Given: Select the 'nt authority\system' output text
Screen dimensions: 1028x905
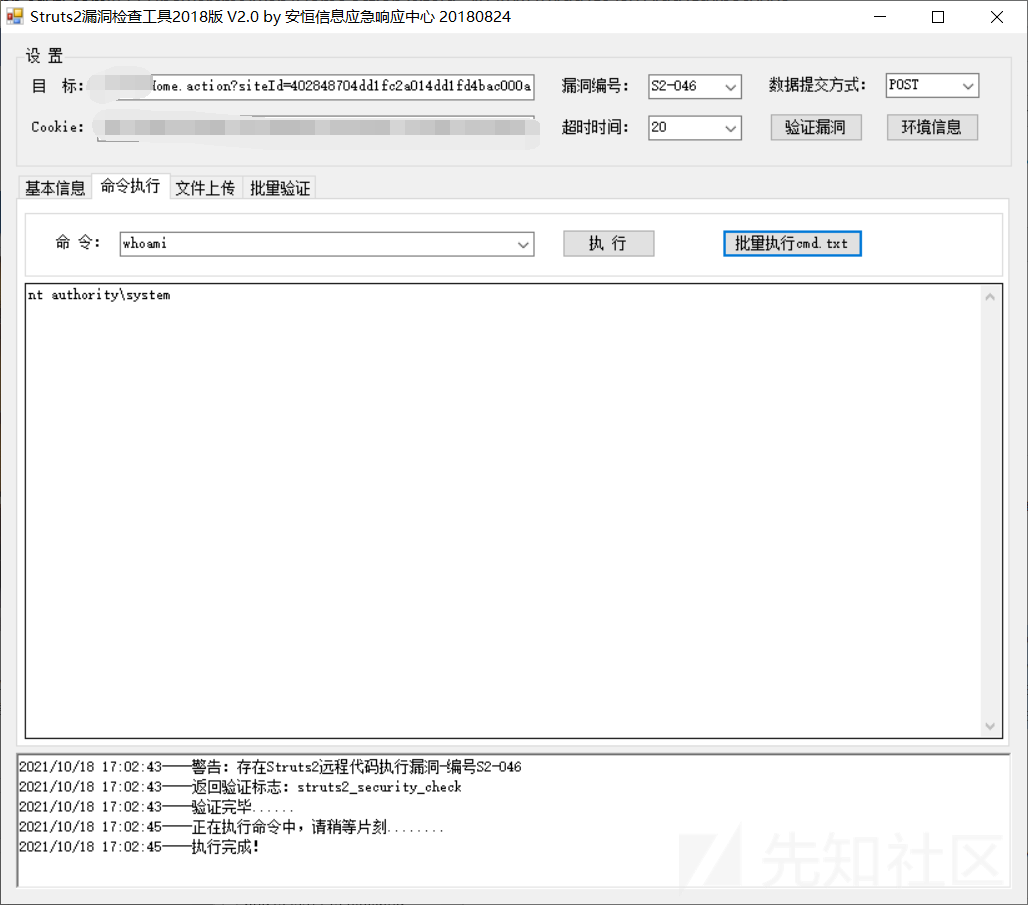Looking at the screenshot, I should [99, 295].
